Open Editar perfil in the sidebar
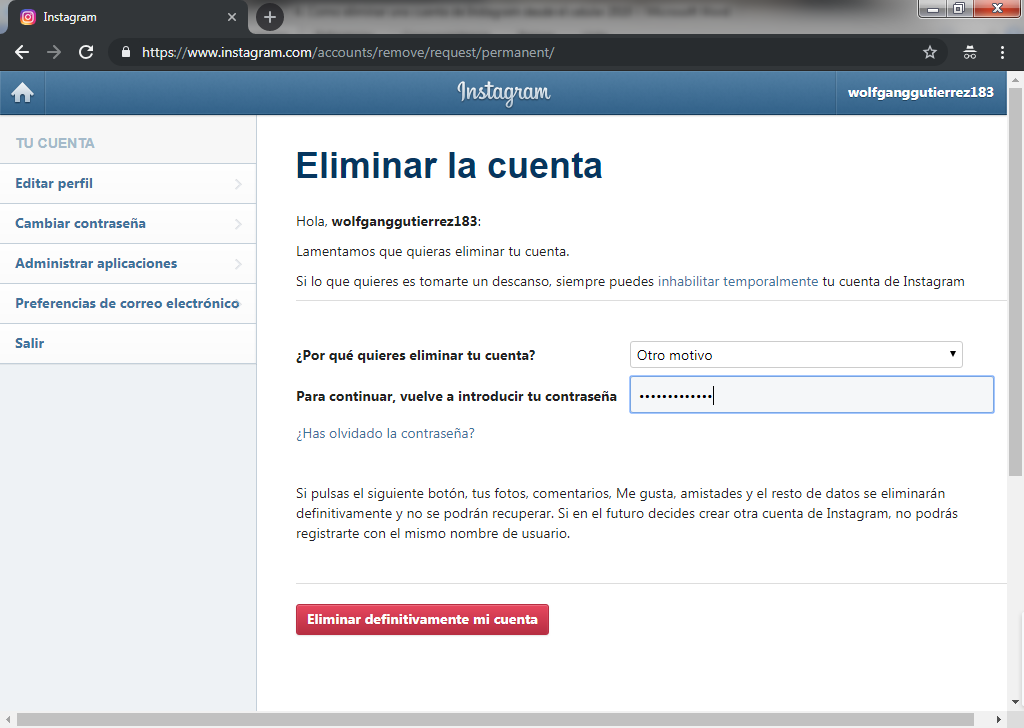 128,183
